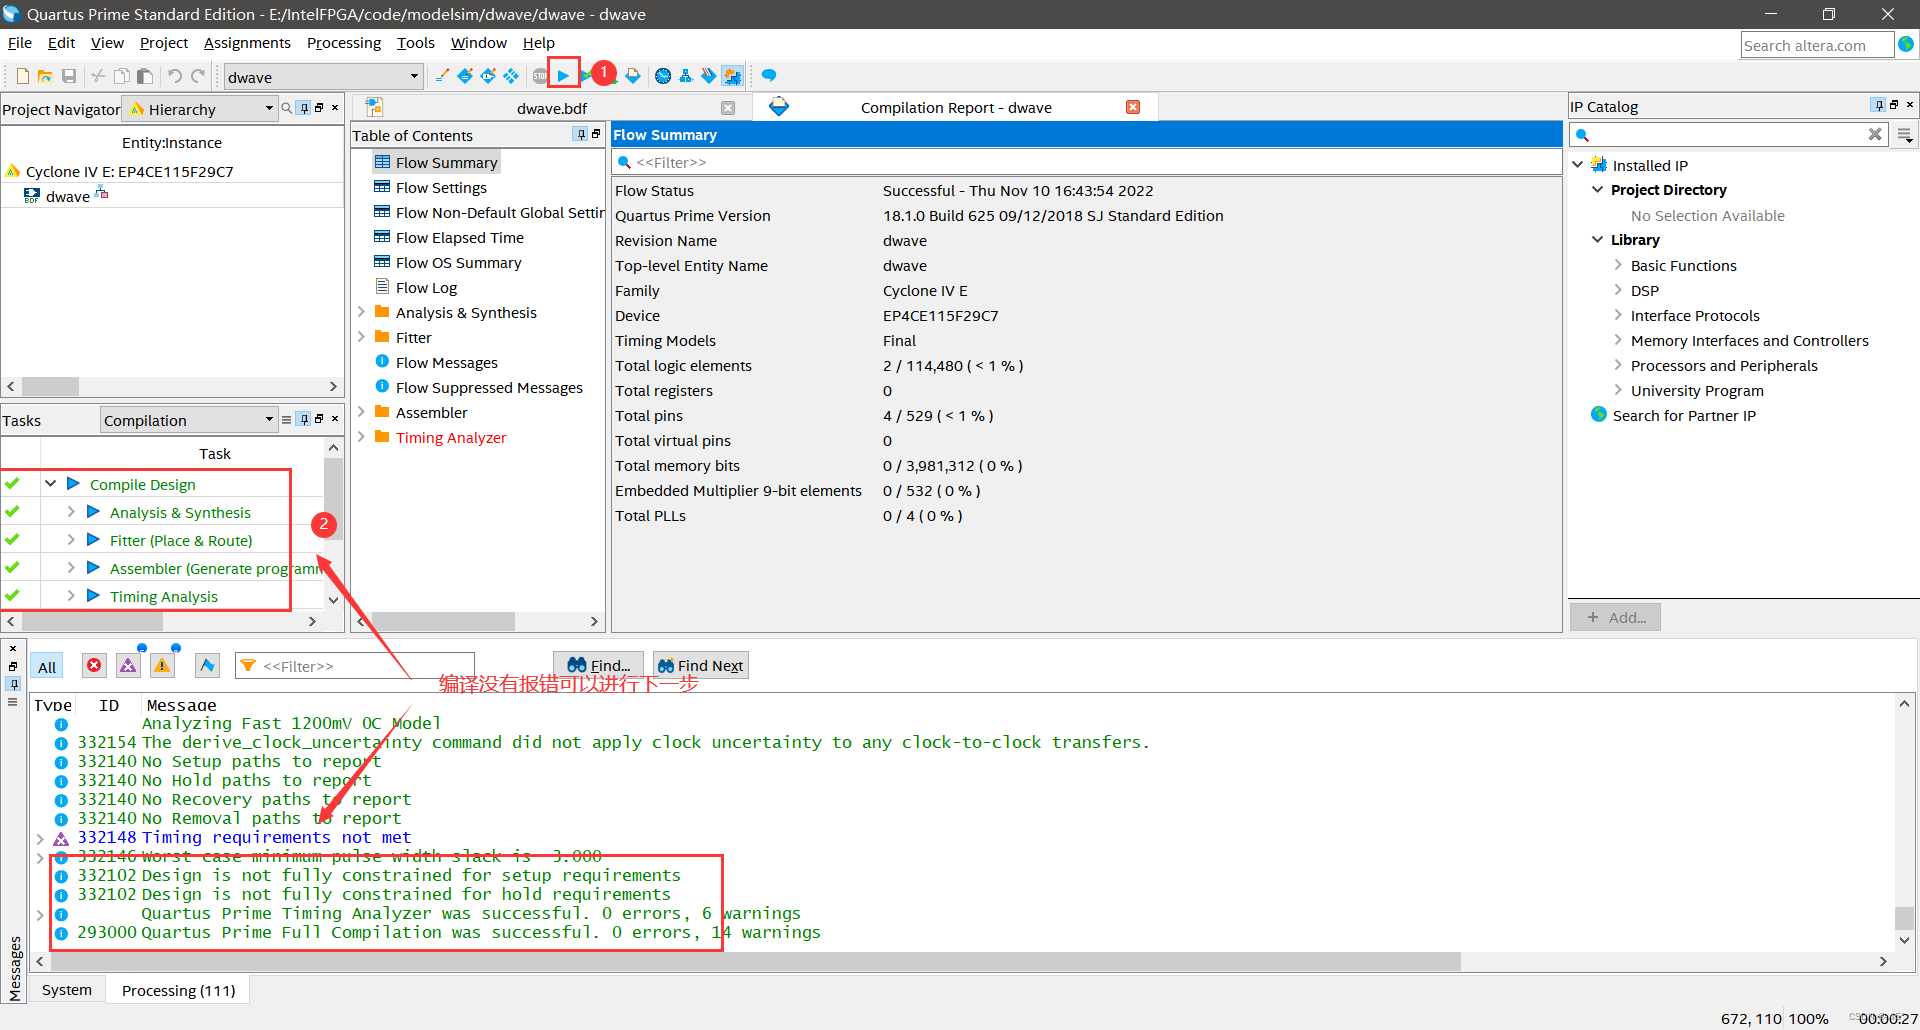Expand the Analysis & Synthesis report folder
The height and width of the screenshot is (1030, 1920).
(x=361, y=312)
